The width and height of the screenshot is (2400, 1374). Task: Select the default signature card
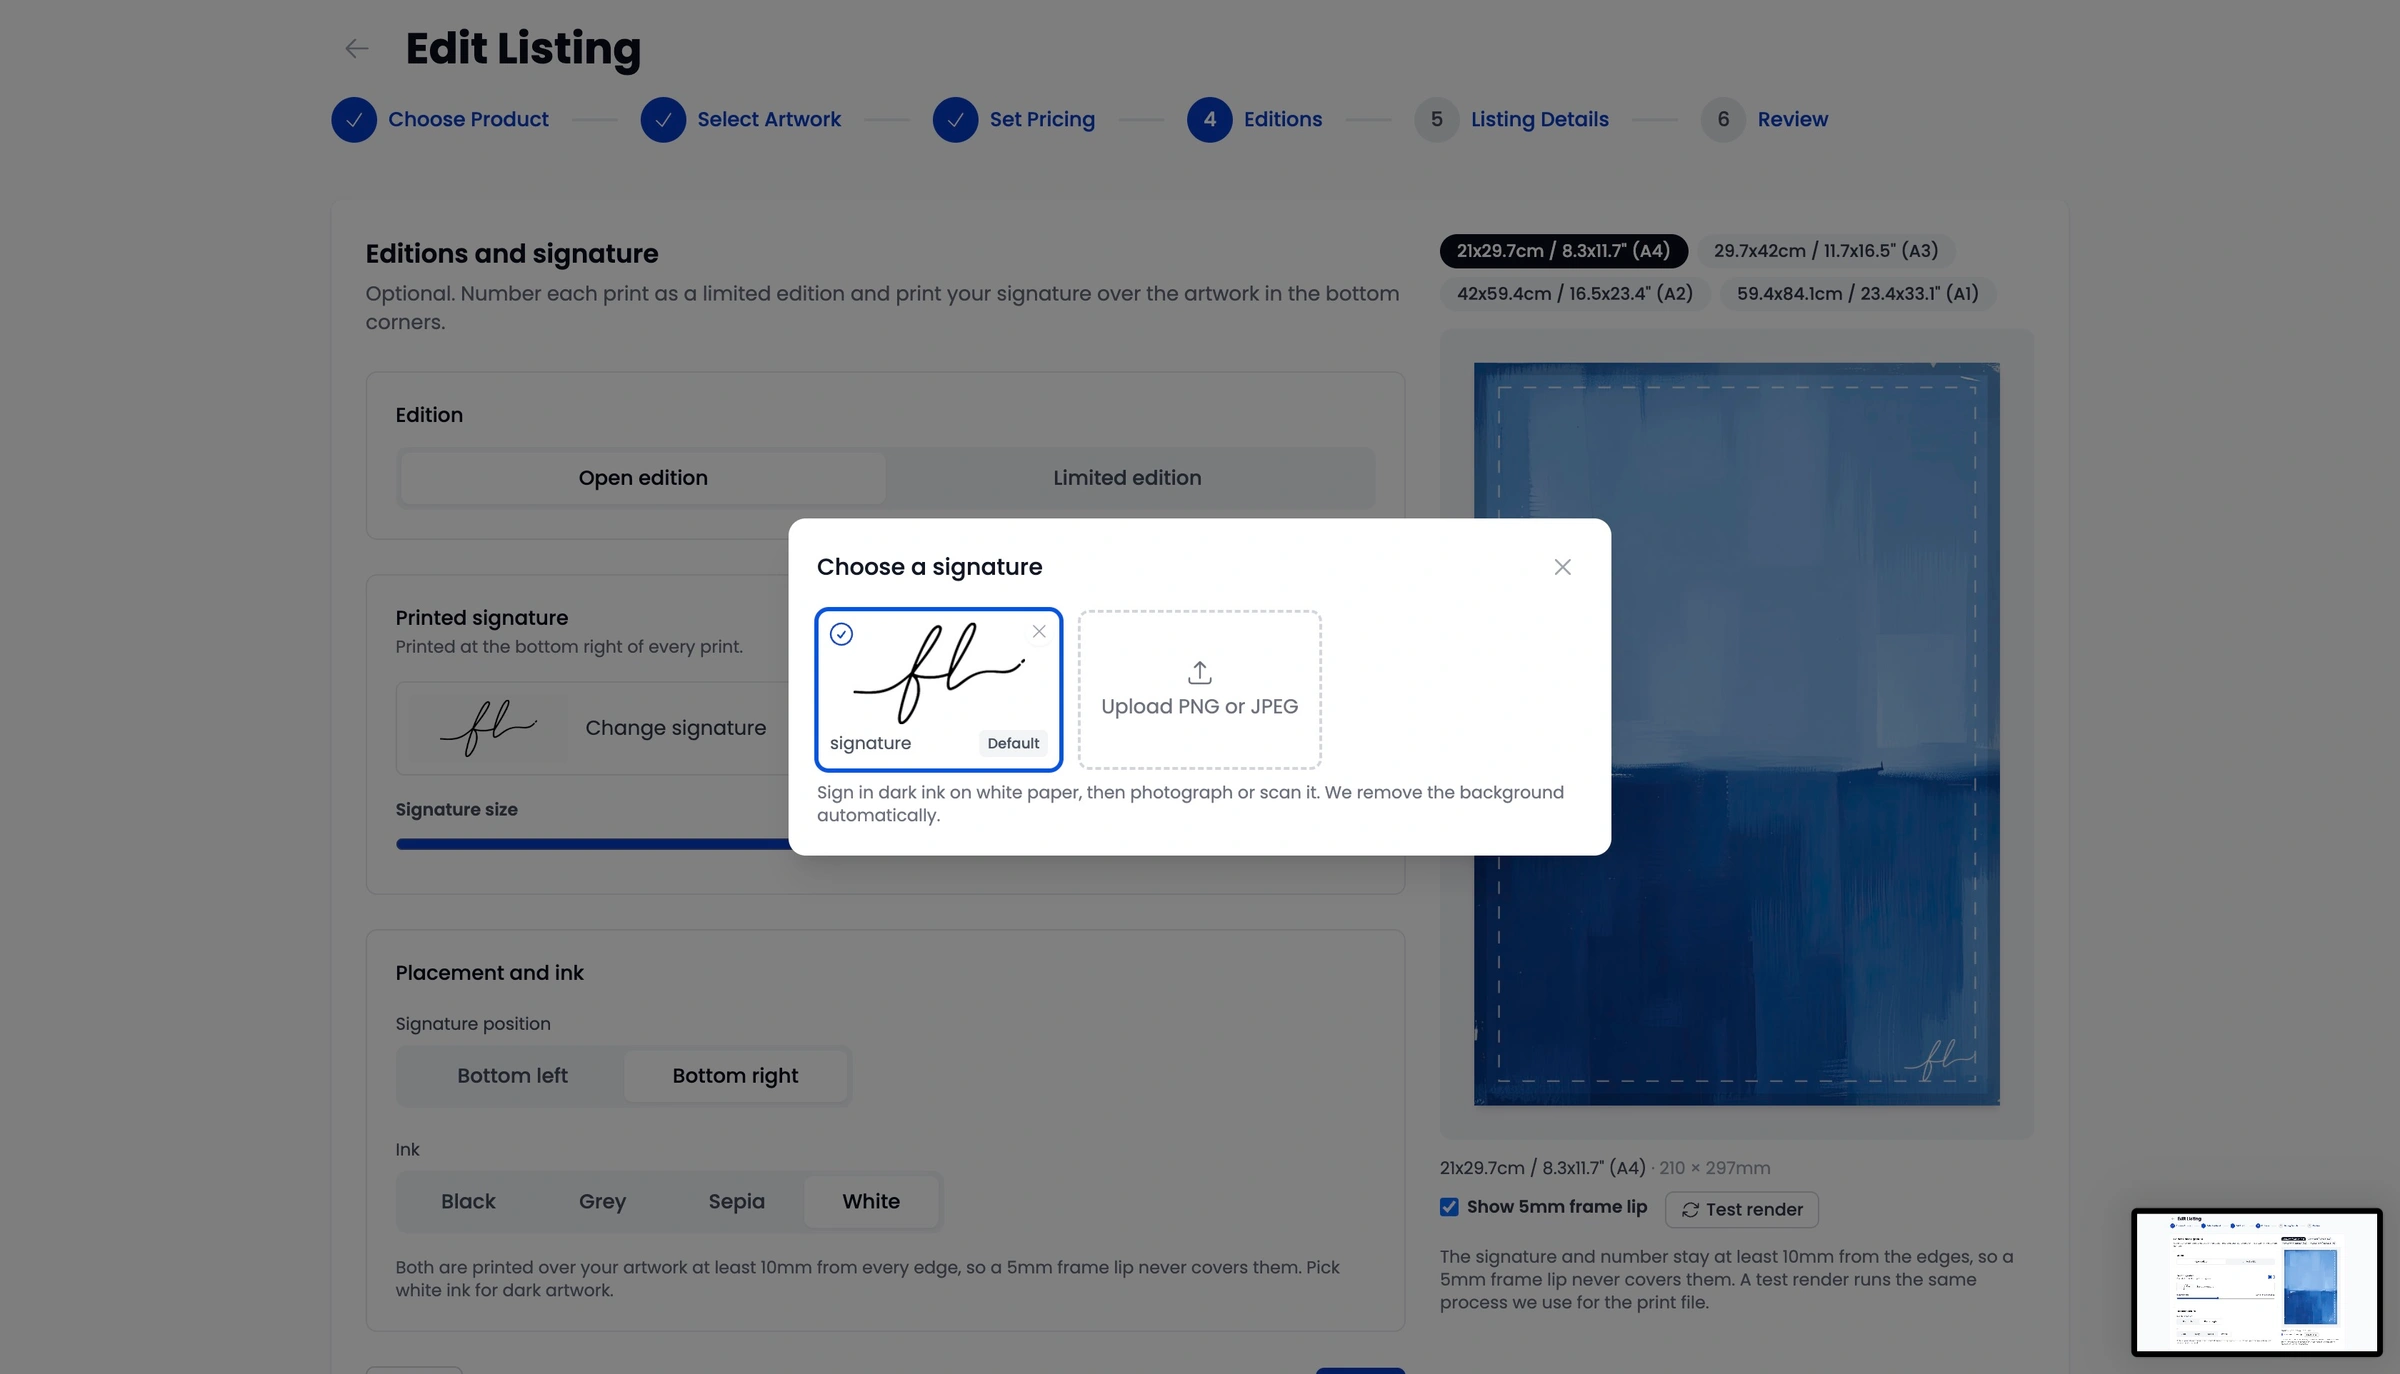point(938,690)
